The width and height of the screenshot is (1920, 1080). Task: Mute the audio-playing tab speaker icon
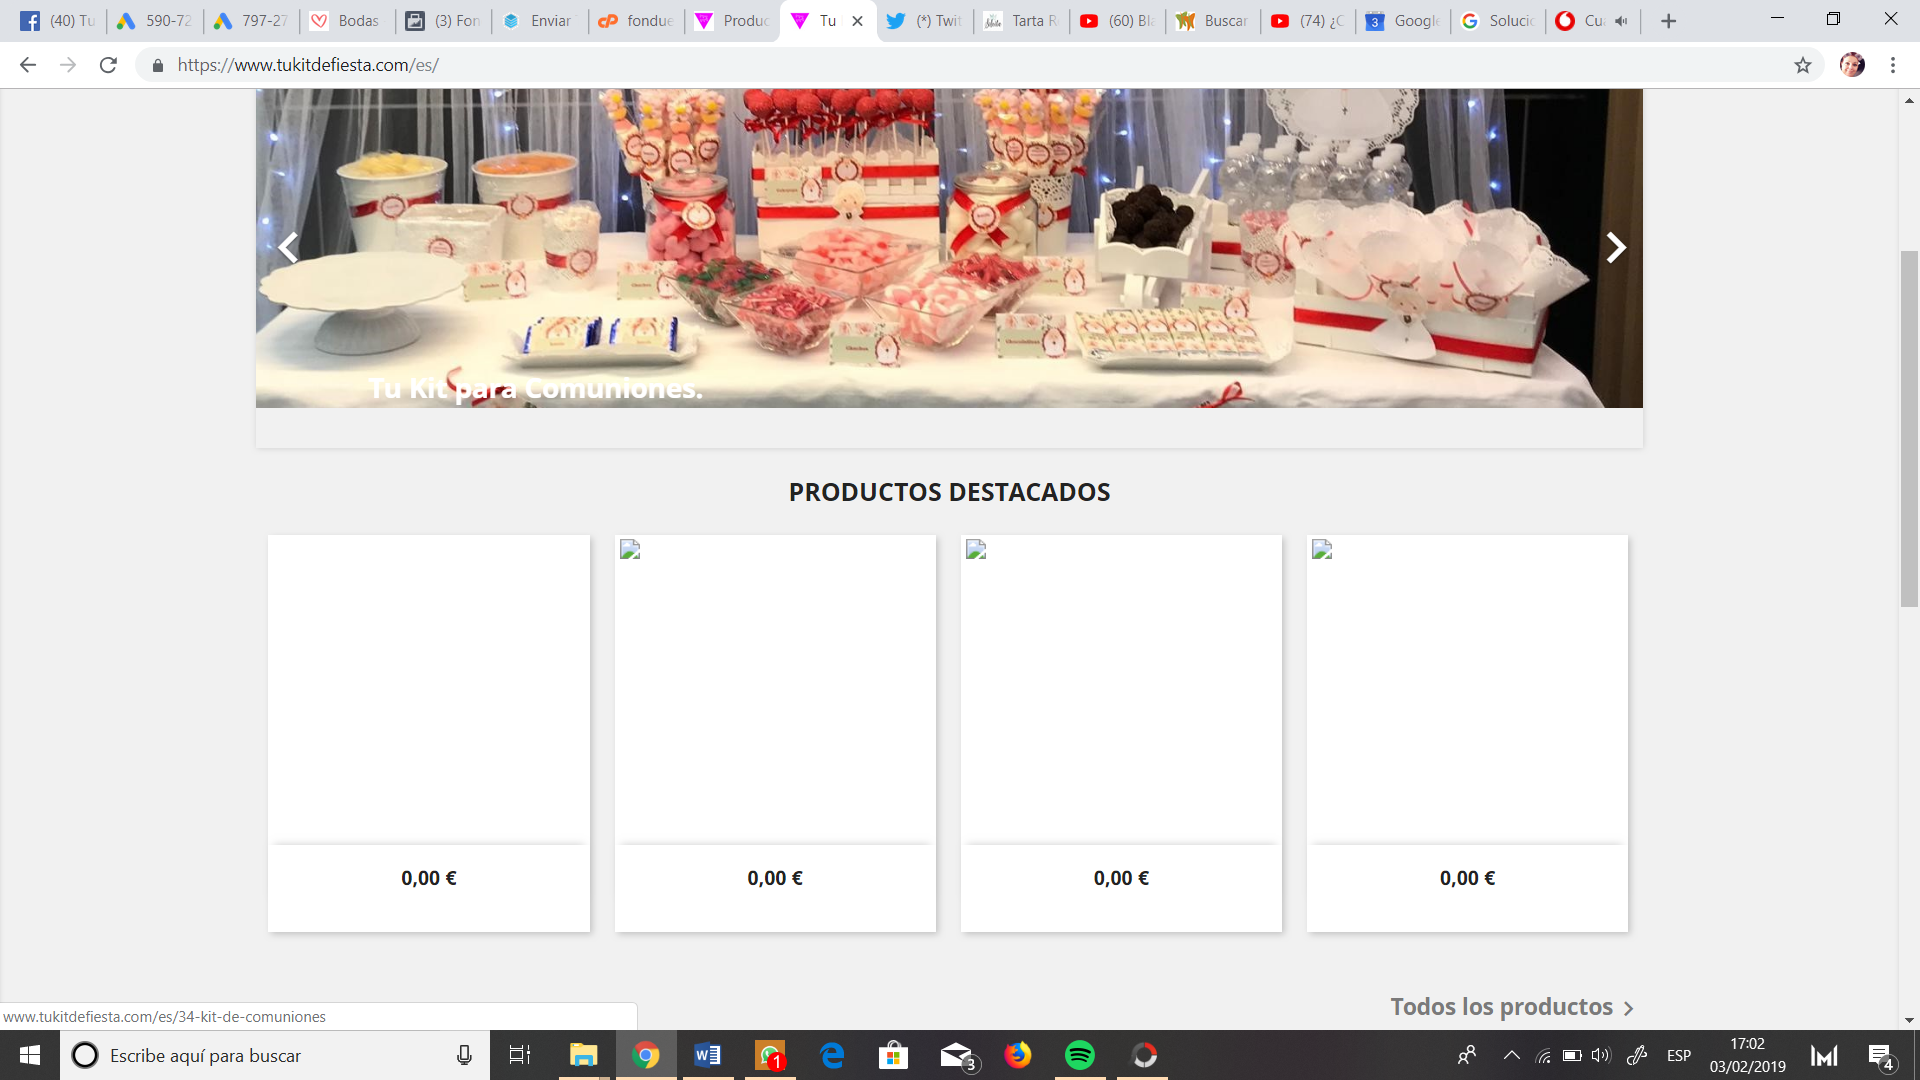coord(1621,21)
